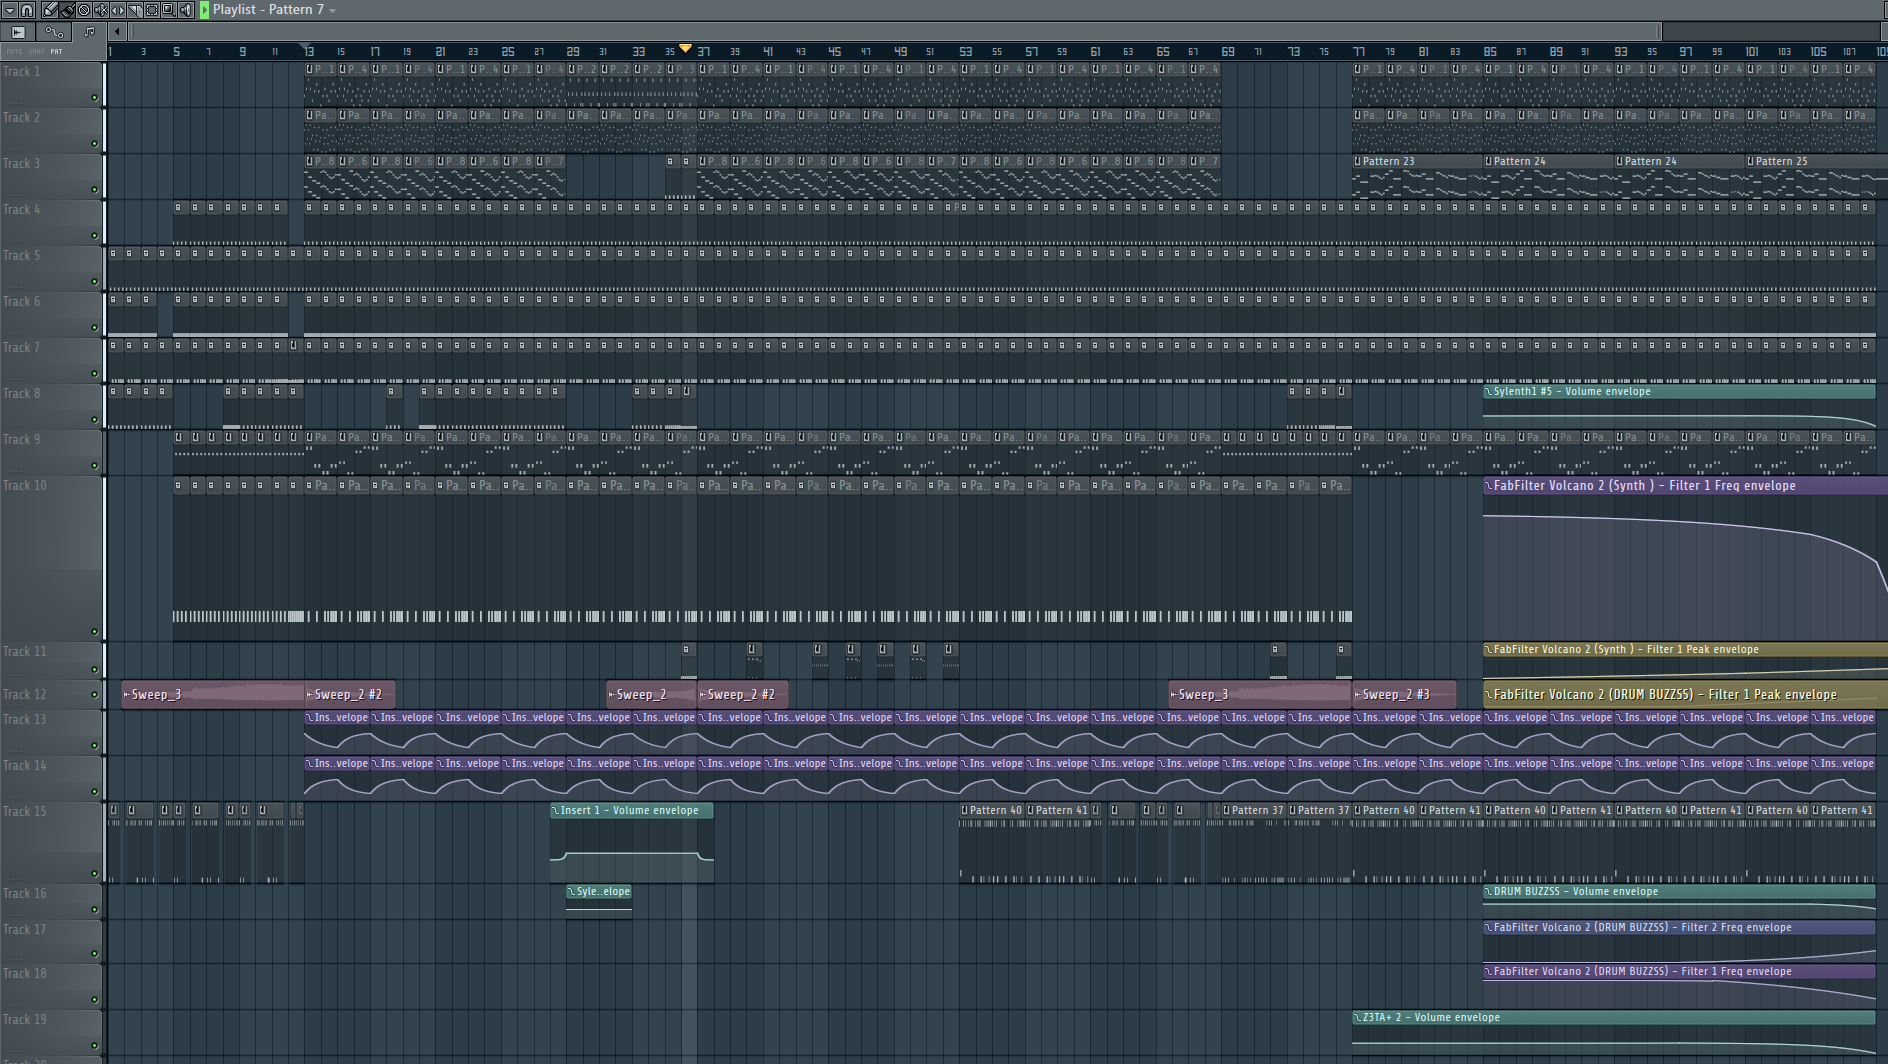Select CHAN focus mode

point(36,51)
